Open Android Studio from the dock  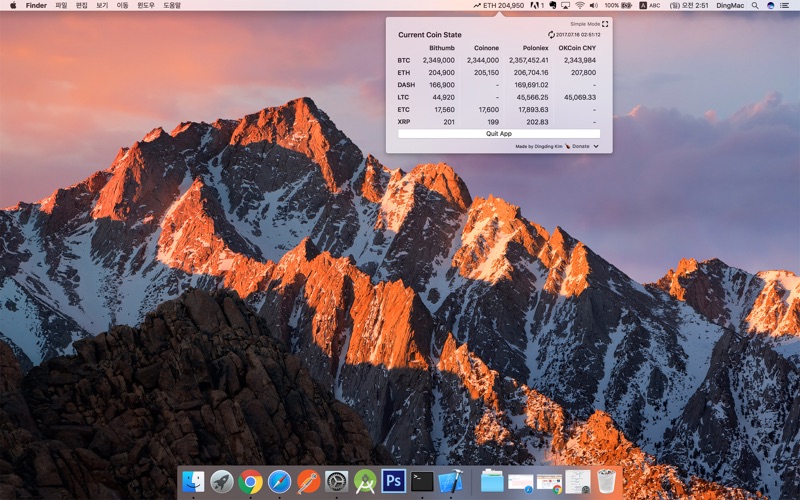click(x=365, y=481)
